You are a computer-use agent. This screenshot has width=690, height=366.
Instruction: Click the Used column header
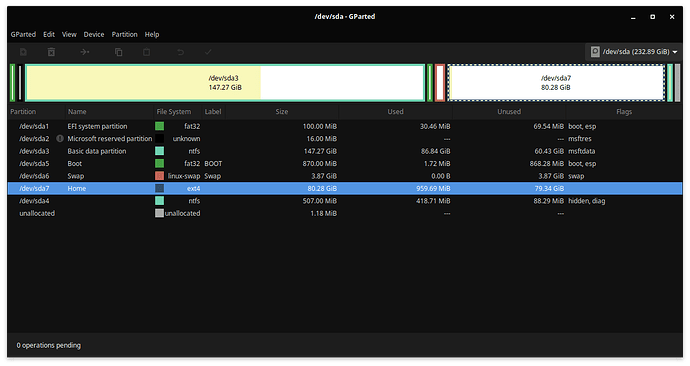(395, 112)
